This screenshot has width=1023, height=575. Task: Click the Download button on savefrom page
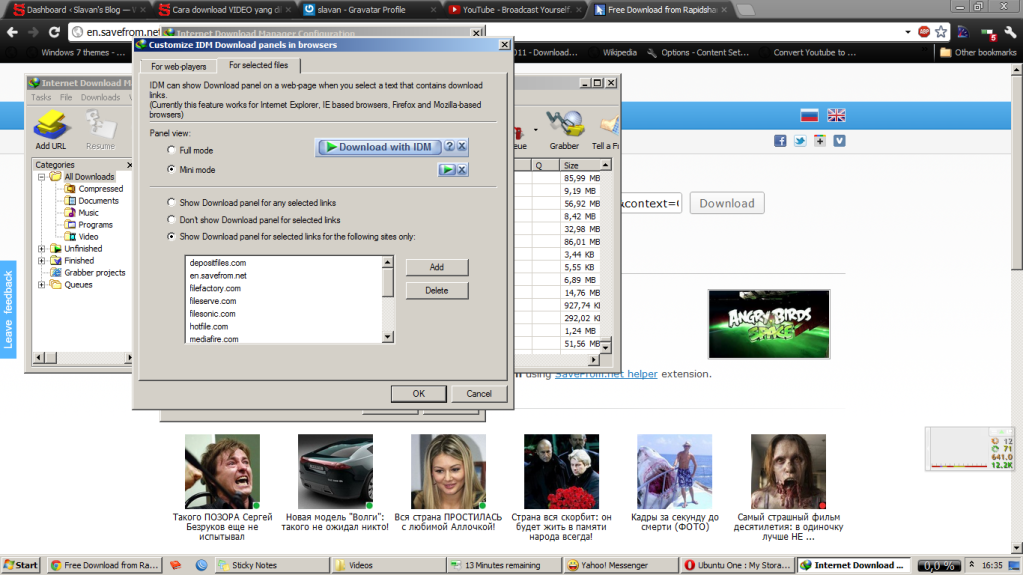click(727, 203)
